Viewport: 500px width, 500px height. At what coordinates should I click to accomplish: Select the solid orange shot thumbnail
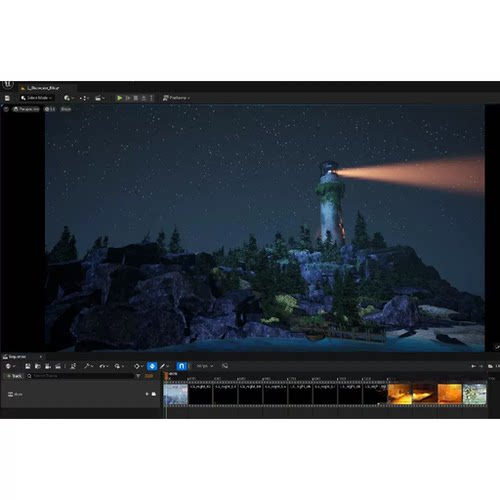pyautogui.click(x=450, y=394)
